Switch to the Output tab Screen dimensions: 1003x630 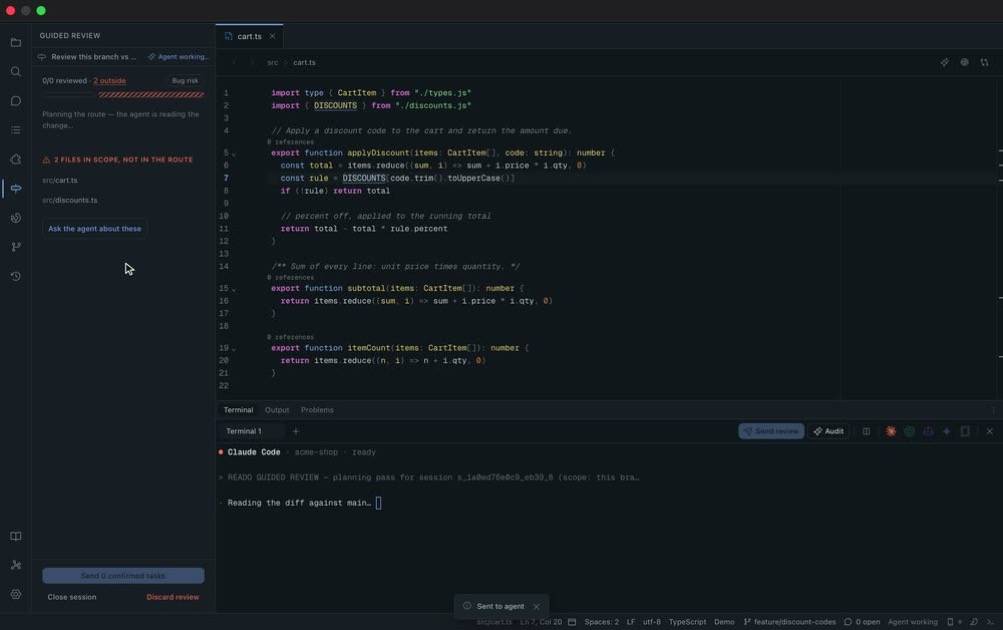tap(277, 410)
